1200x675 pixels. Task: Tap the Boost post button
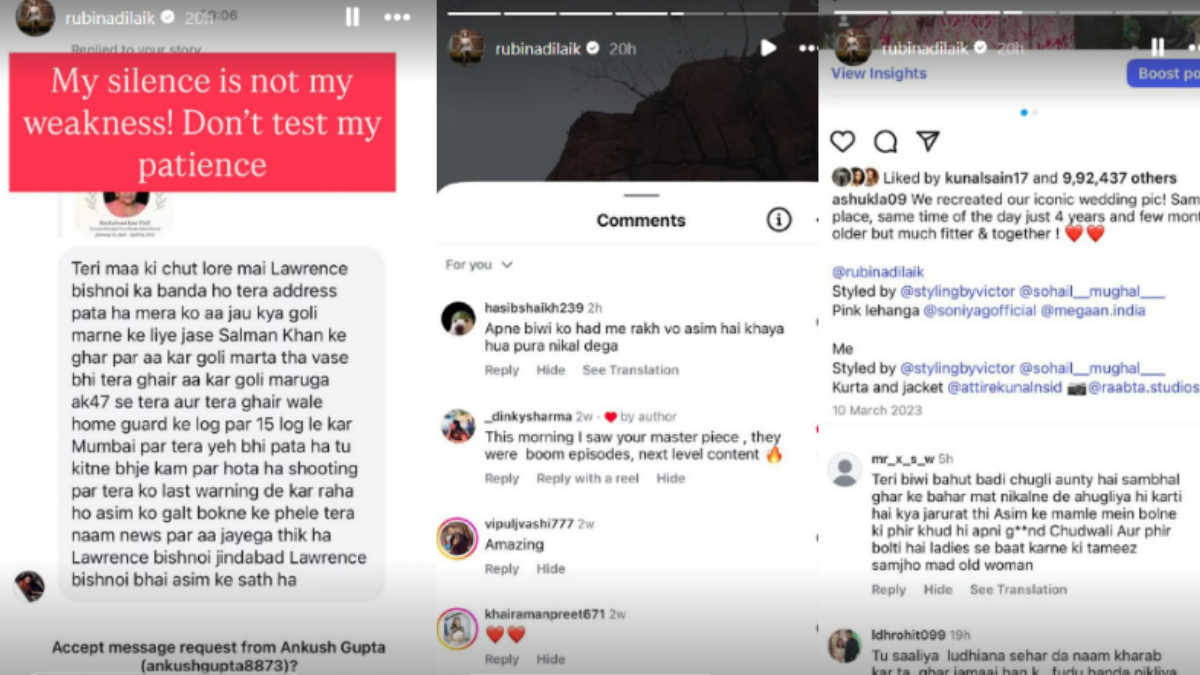point(1165,73)
